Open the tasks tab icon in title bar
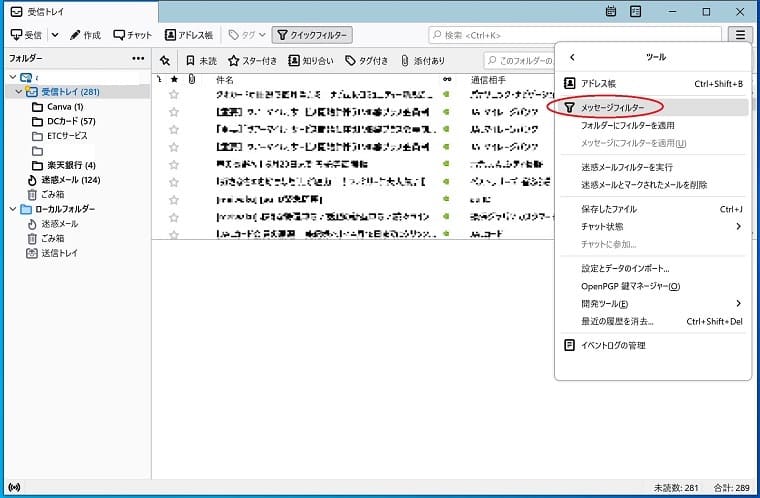Image resolution: width=760 pixels, height=498 pixels. coord(635,11)
